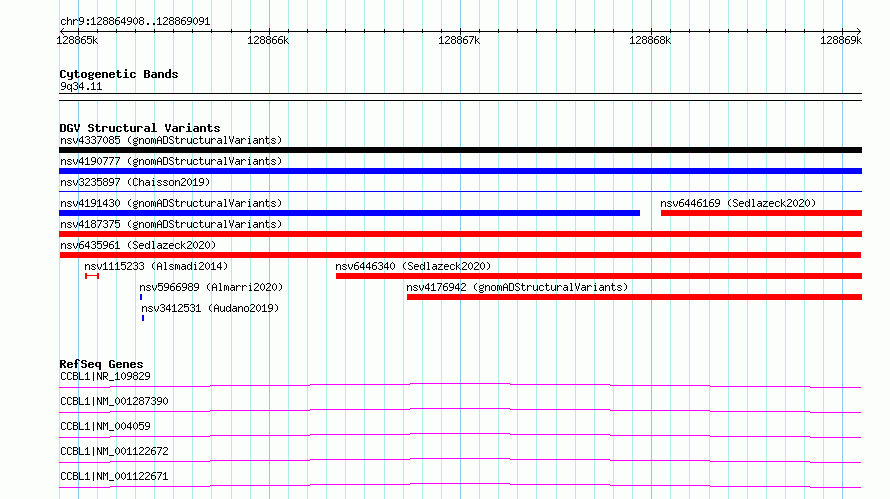Open the CCBL1|NM_001287390 transcript label
This screenshot has height=499, width=890.
114,401
